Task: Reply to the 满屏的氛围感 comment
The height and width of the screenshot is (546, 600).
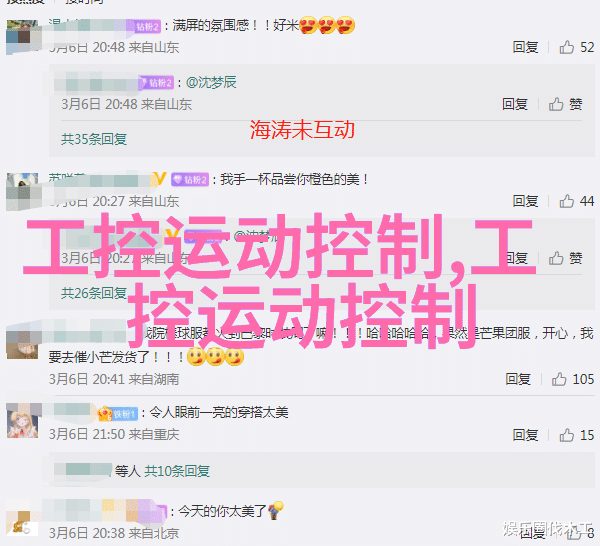Action: coord(525,47)
